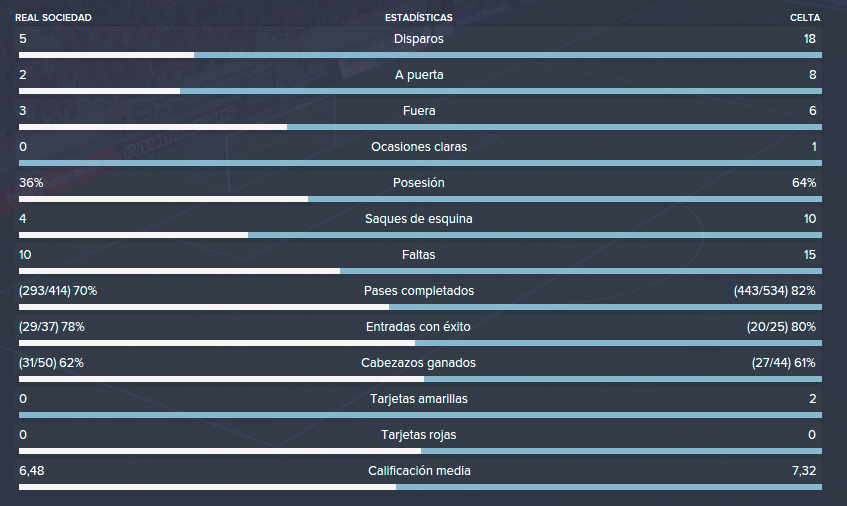Click the Ocasiones claras label
This screenshot has height=506, width=847.
point(419,147)
